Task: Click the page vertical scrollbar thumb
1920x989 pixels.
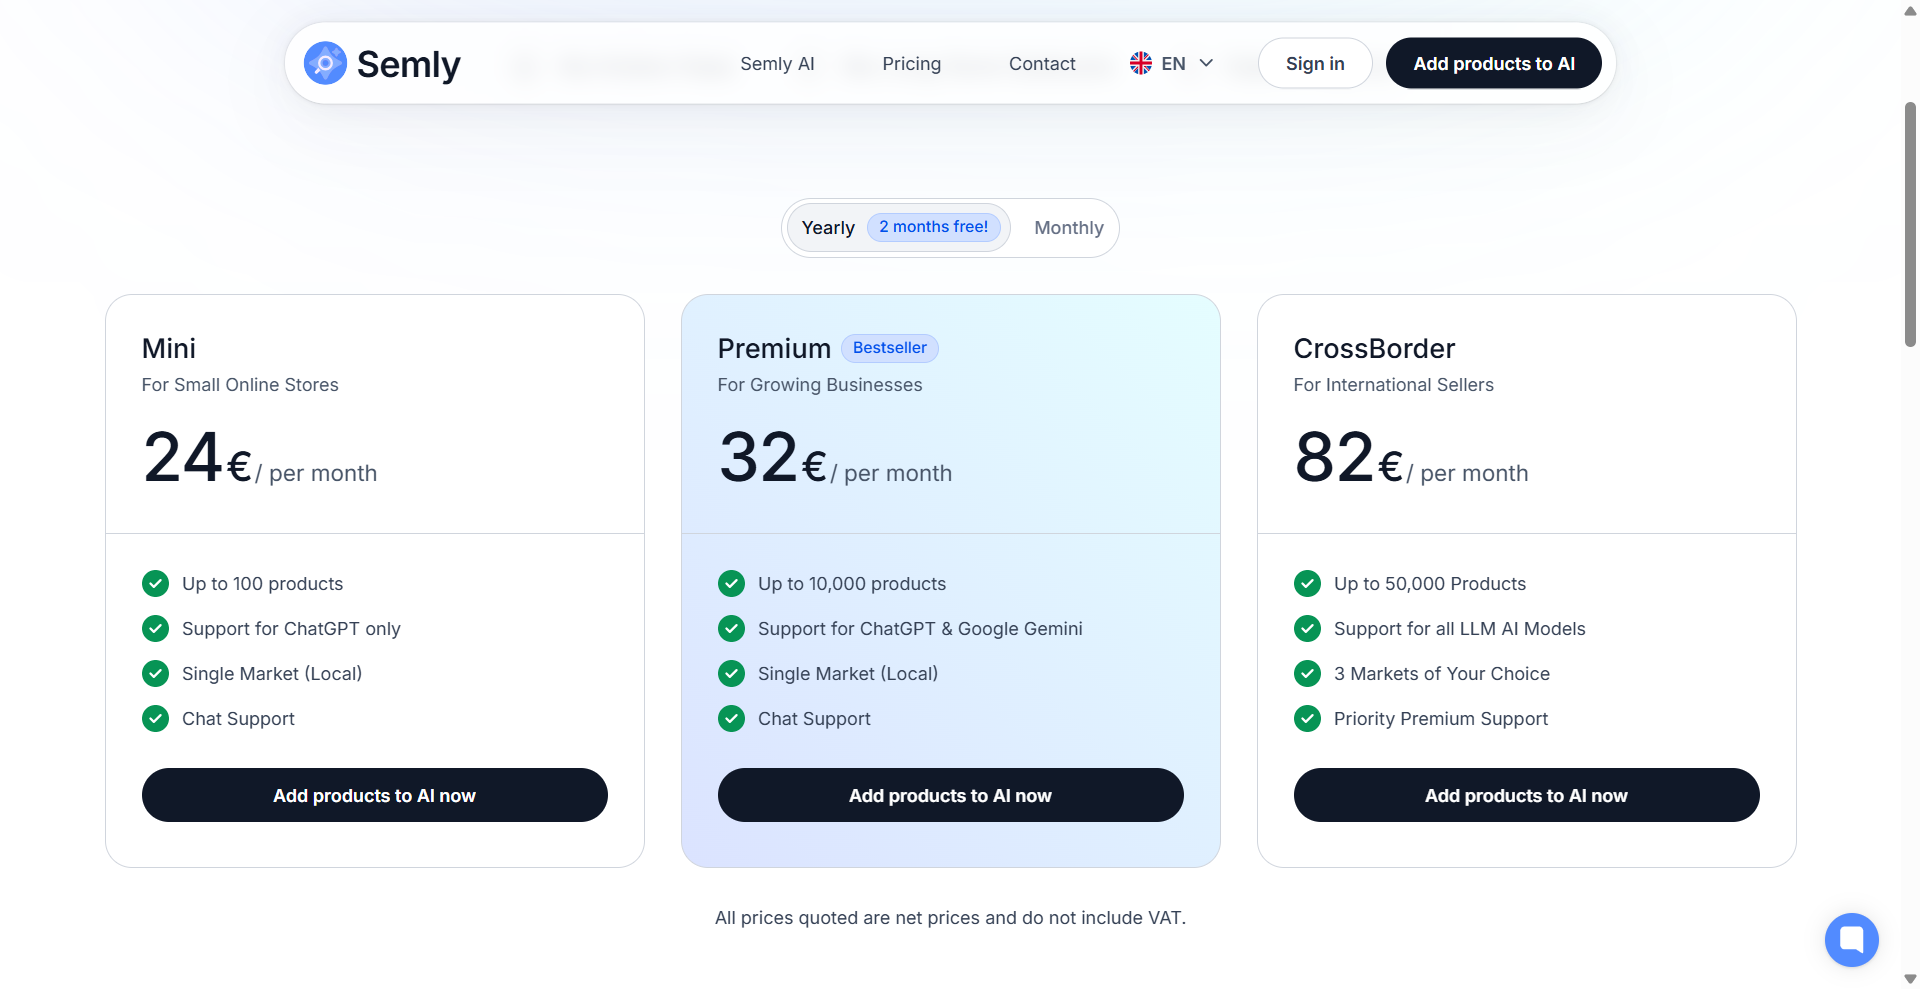Action: click(x=1910, y=224)
